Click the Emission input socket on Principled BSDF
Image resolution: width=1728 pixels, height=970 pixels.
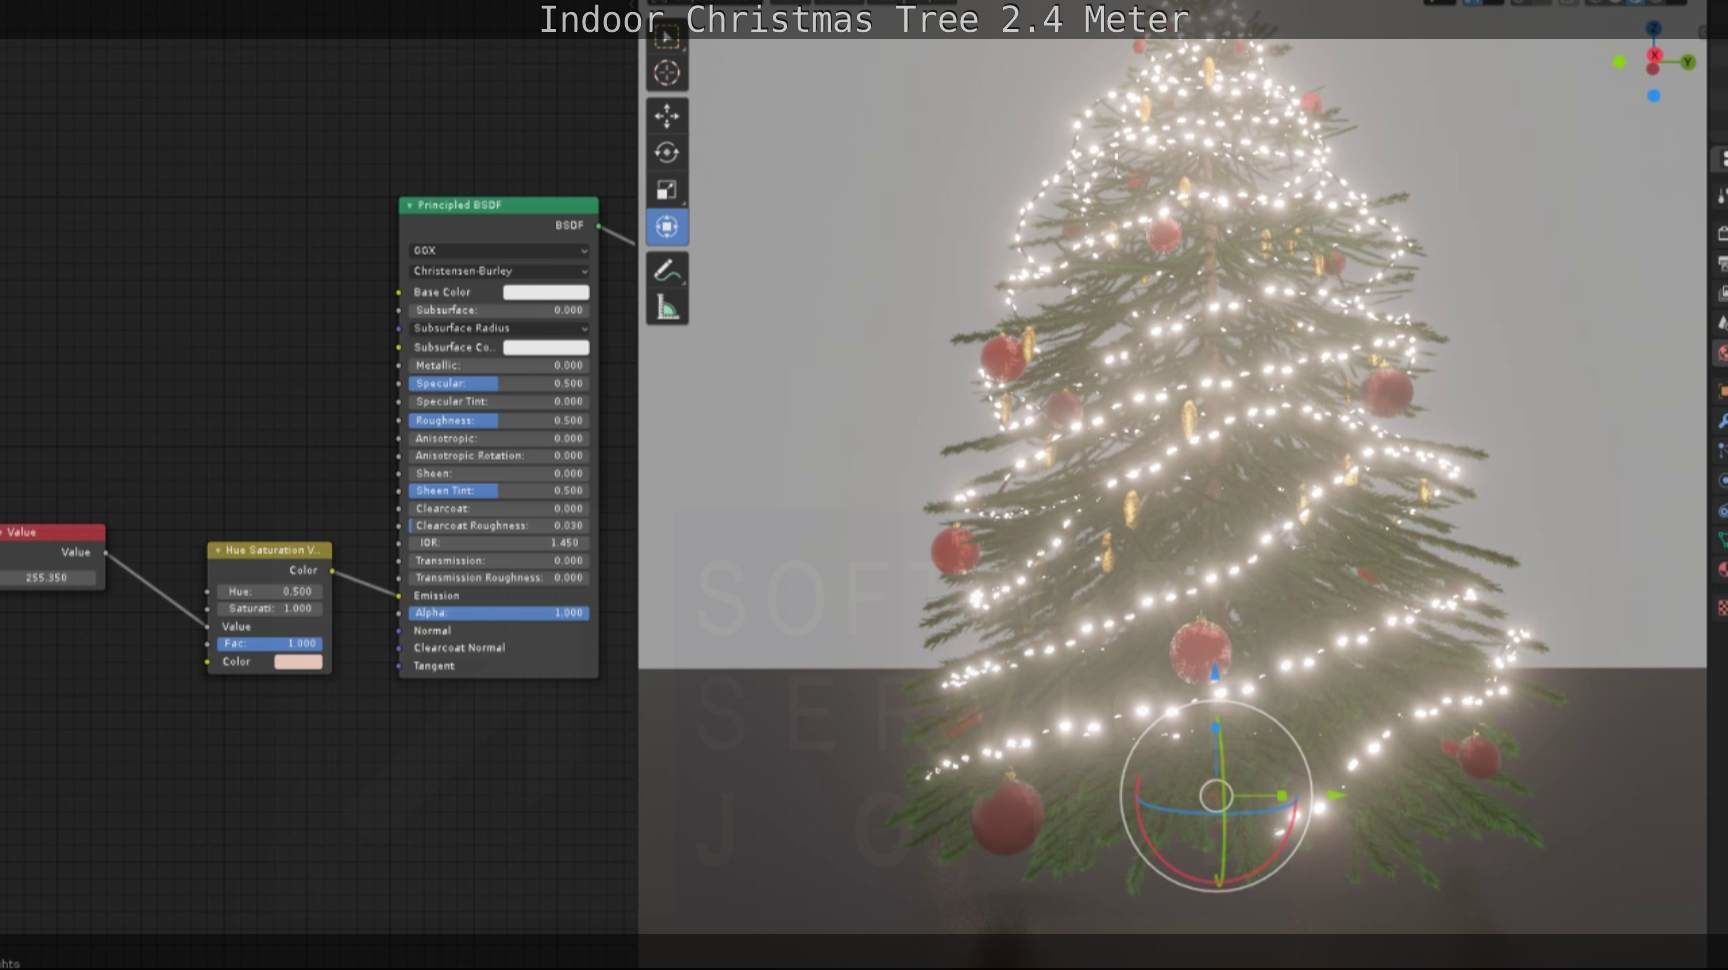[x=399, y=596]
